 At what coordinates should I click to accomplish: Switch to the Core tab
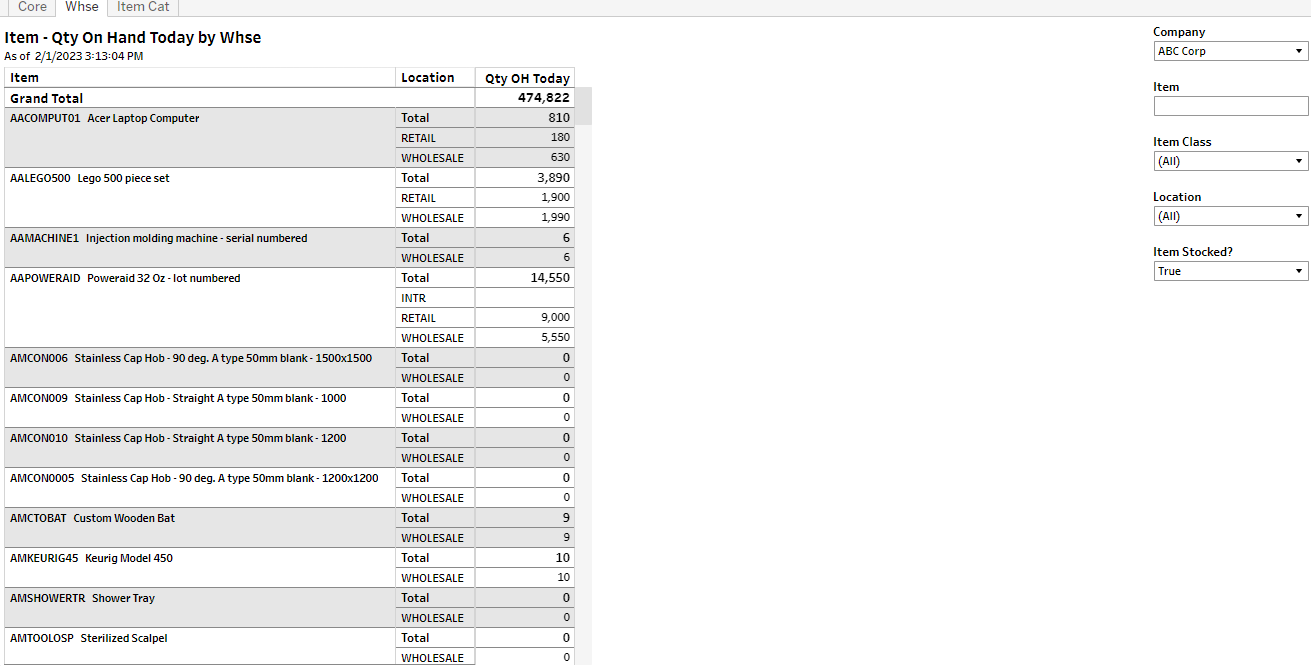pyautogui.click(x=32, y=7)
